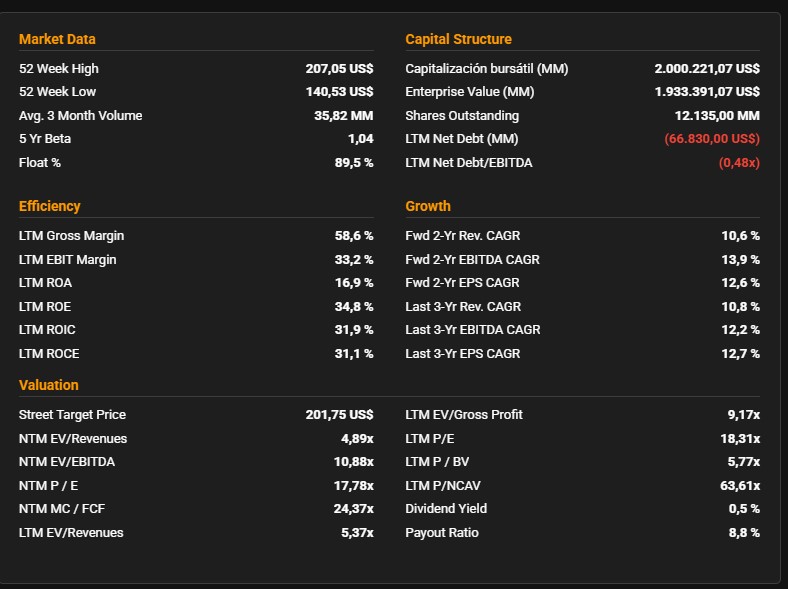This screenshot has height=589, width=788.
Task: Select the LTM ROIC percentage value
Action: tap(354, 330)
